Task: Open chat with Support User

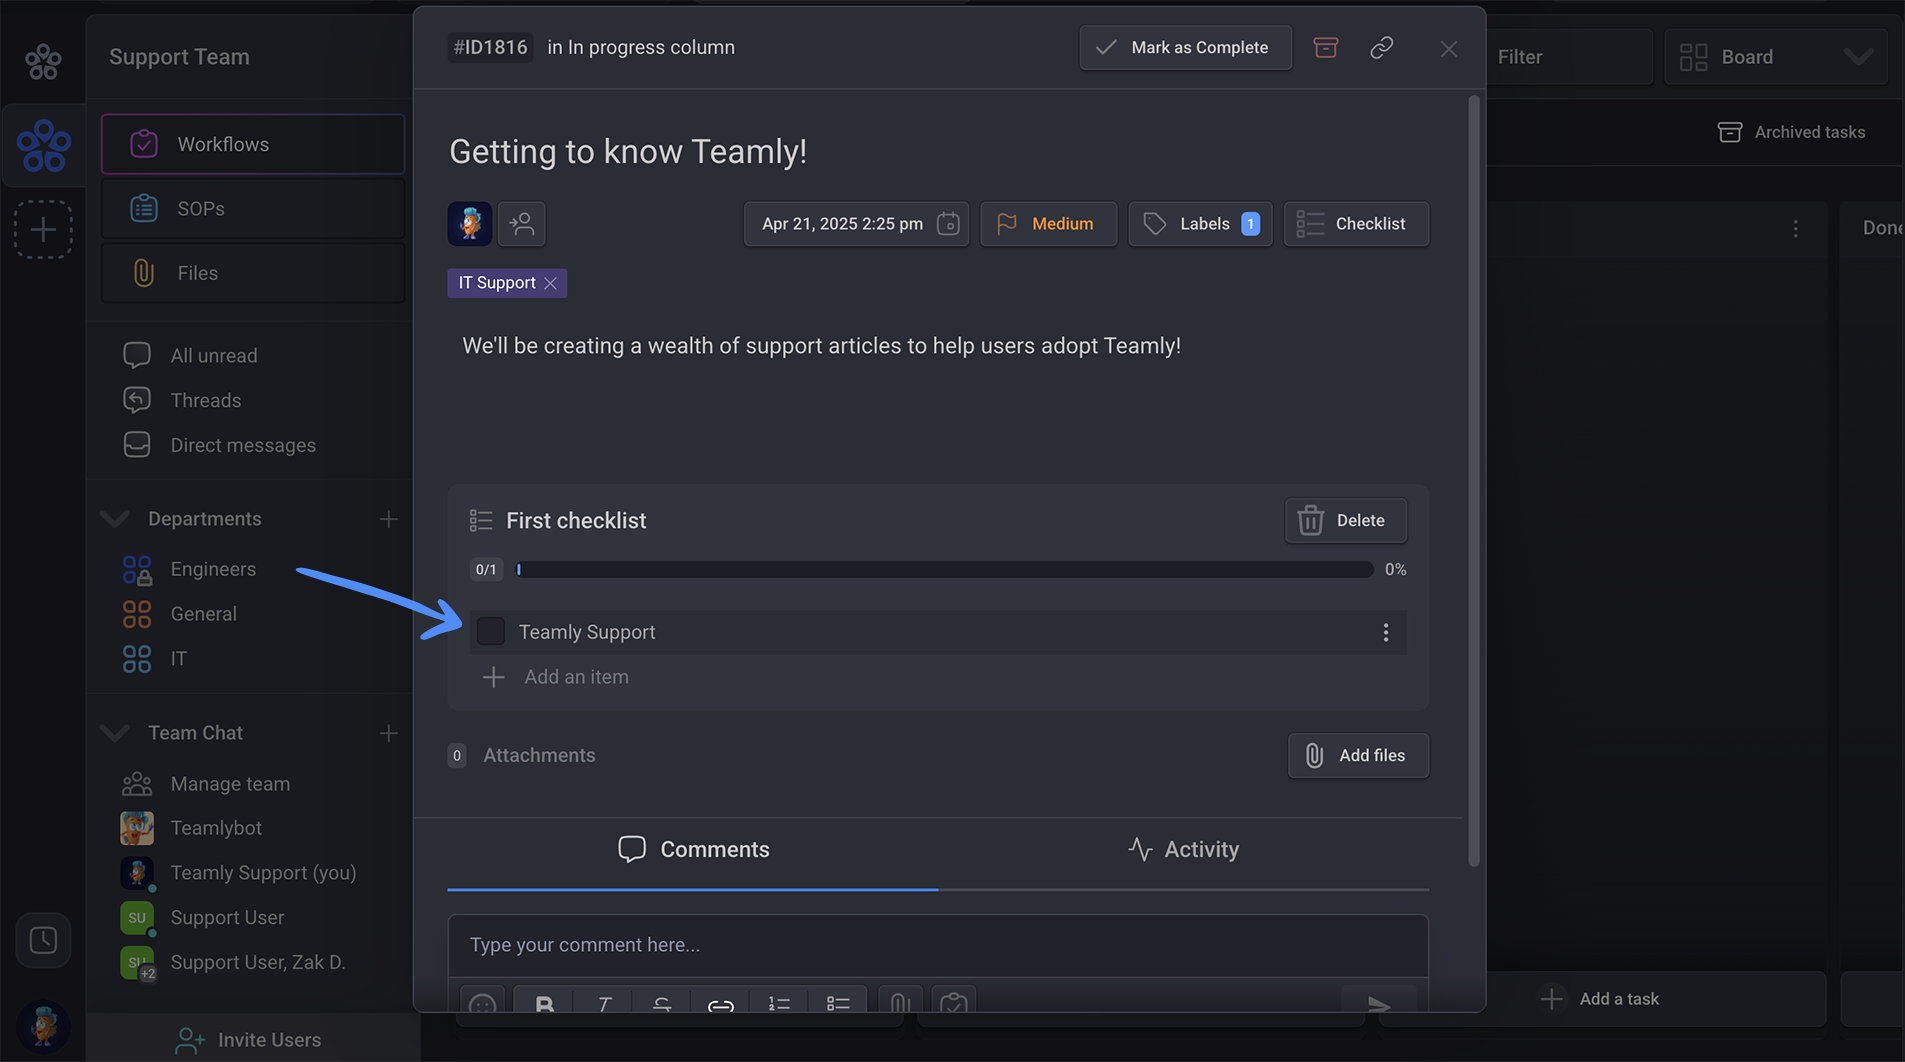Action: click(x=202, y=918)
